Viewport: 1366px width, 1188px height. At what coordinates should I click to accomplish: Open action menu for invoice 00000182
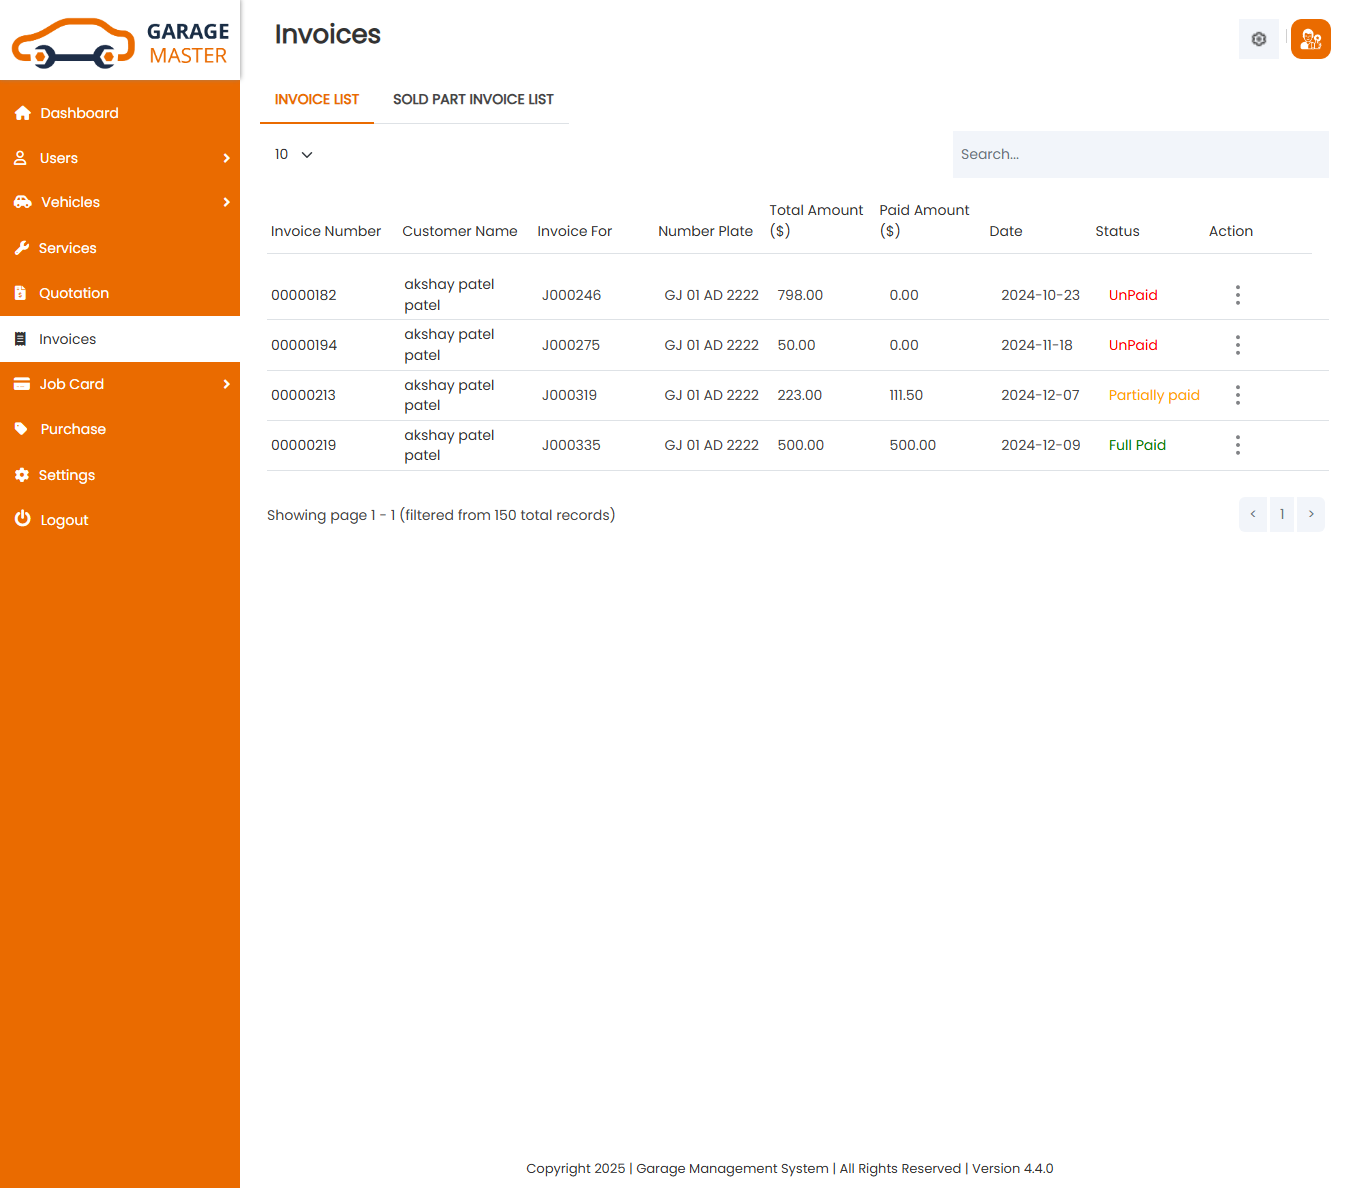click(x=1237, y=295)
